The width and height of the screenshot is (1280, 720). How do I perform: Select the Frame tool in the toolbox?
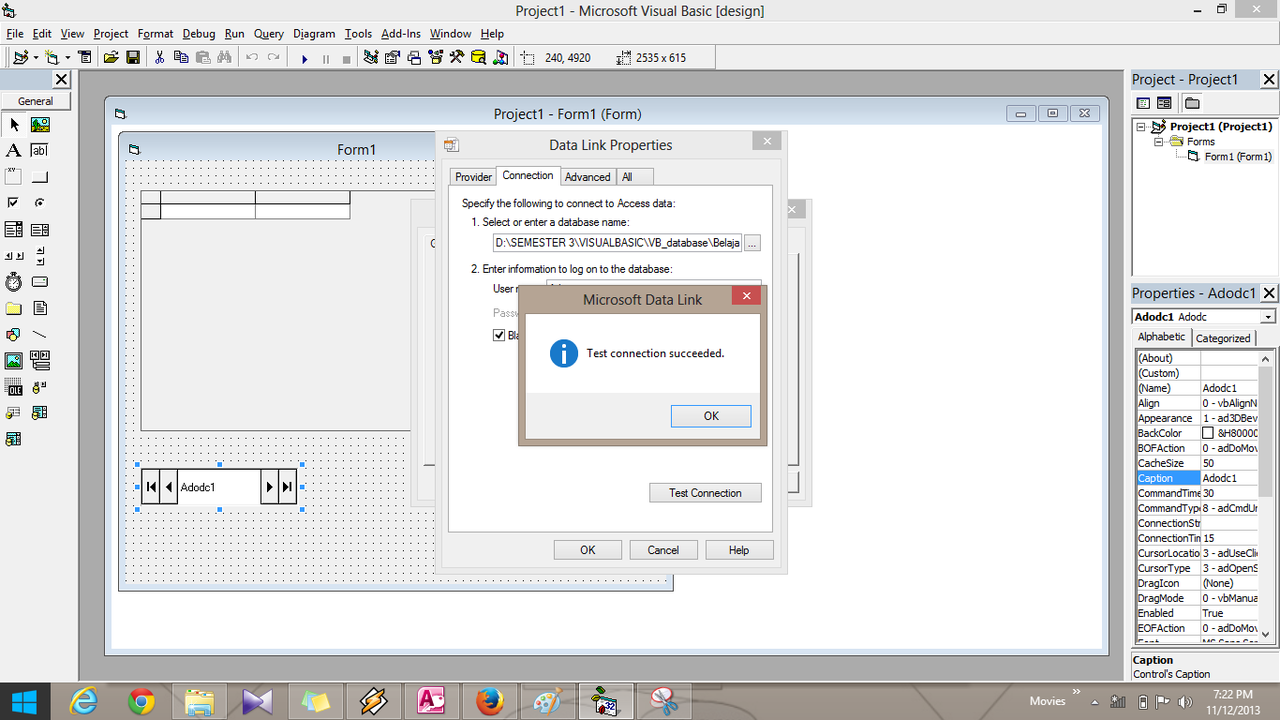14,177
